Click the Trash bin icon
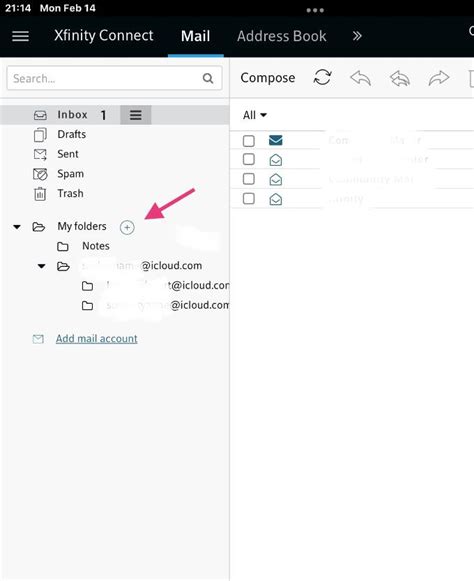Image resolution: width=474 pixels, height=581 pixels. tap(40, 194)
